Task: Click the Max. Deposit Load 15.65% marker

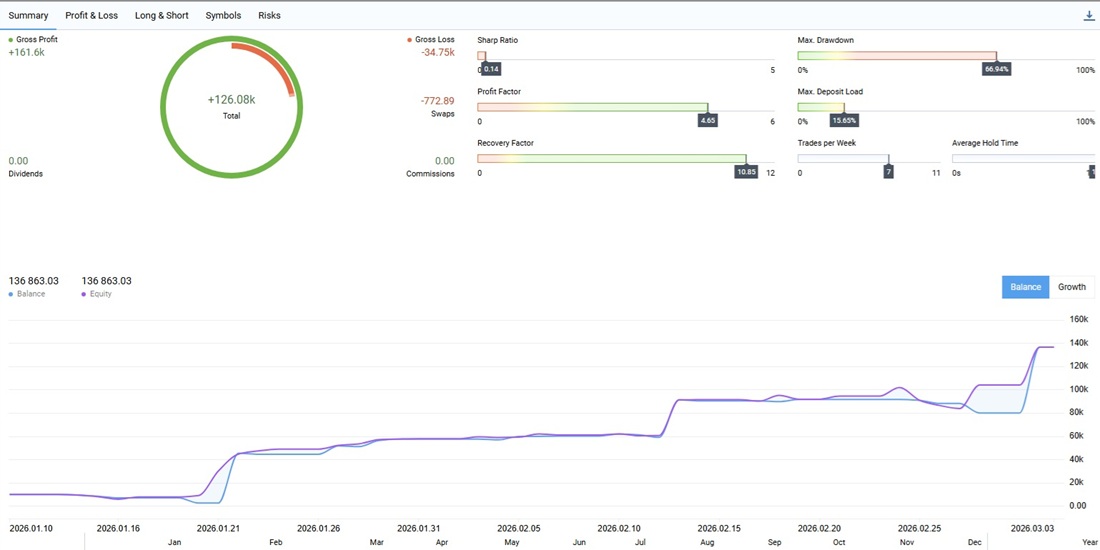Action: pos(844,120)
